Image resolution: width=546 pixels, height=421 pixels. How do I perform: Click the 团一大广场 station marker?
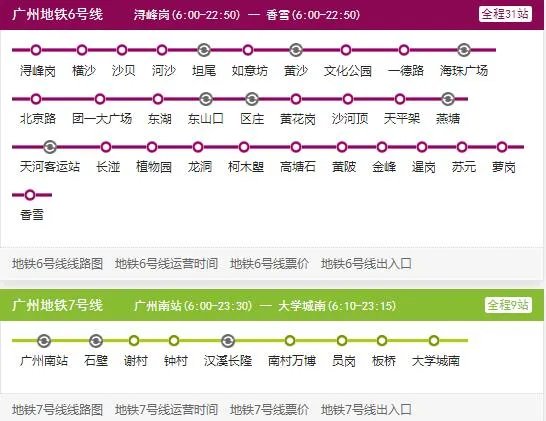[100, 99]
